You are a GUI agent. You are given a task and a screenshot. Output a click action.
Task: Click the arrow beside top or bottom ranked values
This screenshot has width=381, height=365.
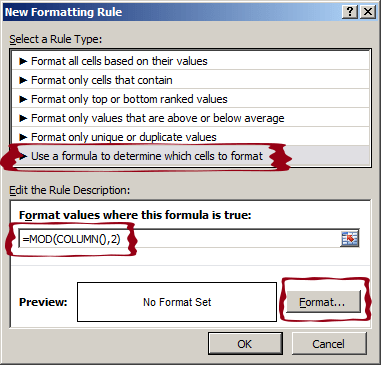pos(23,99)
